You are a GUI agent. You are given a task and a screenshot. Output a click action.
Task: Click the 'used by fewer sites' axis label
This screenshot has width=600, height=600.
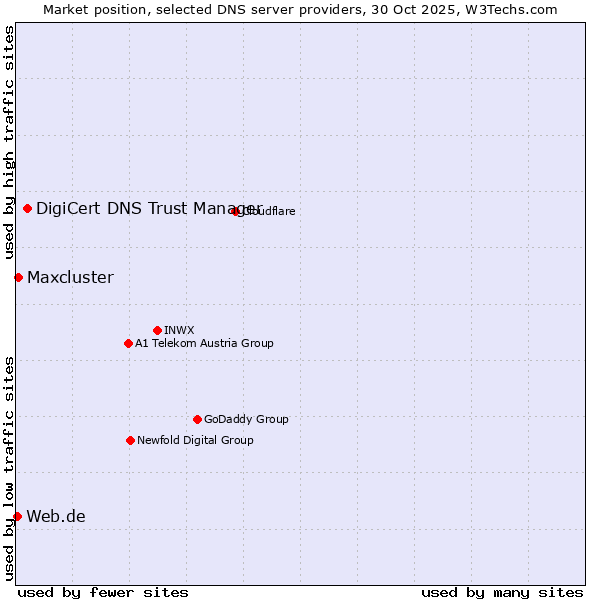[x=103, y=592]
